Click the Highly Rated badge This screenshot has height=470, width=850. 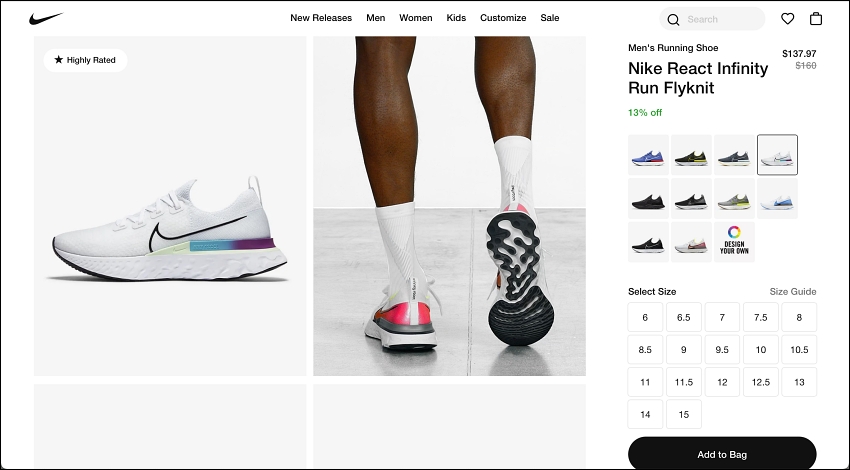[85, 60]
